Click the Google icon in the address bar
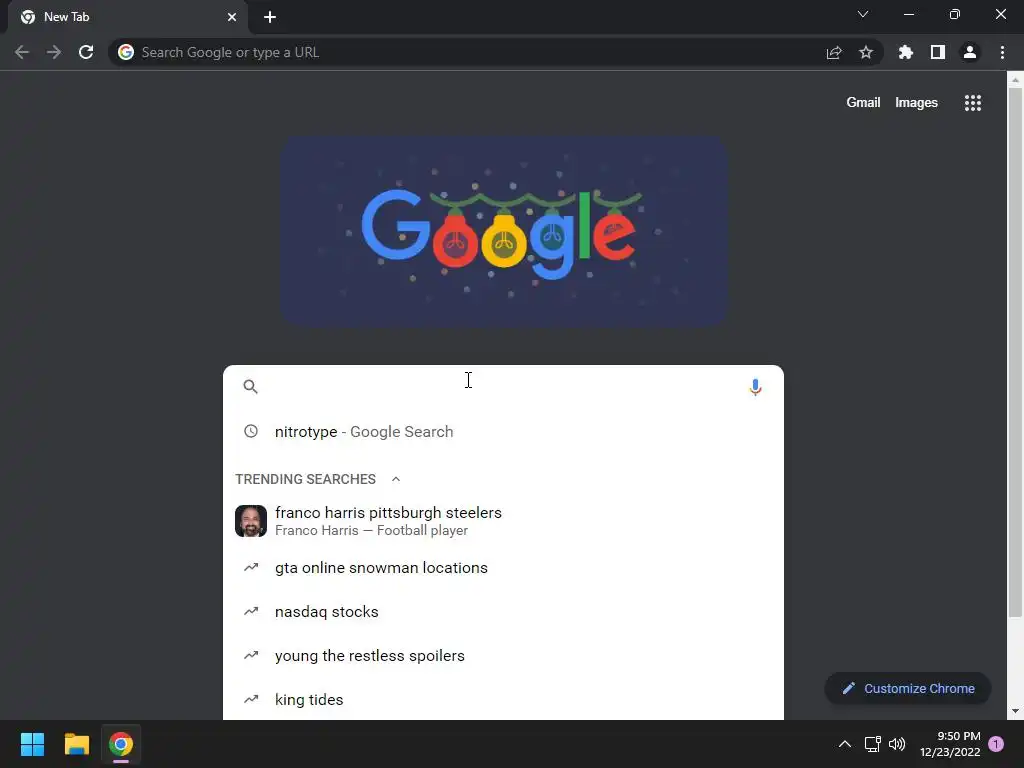 [126, 52]
